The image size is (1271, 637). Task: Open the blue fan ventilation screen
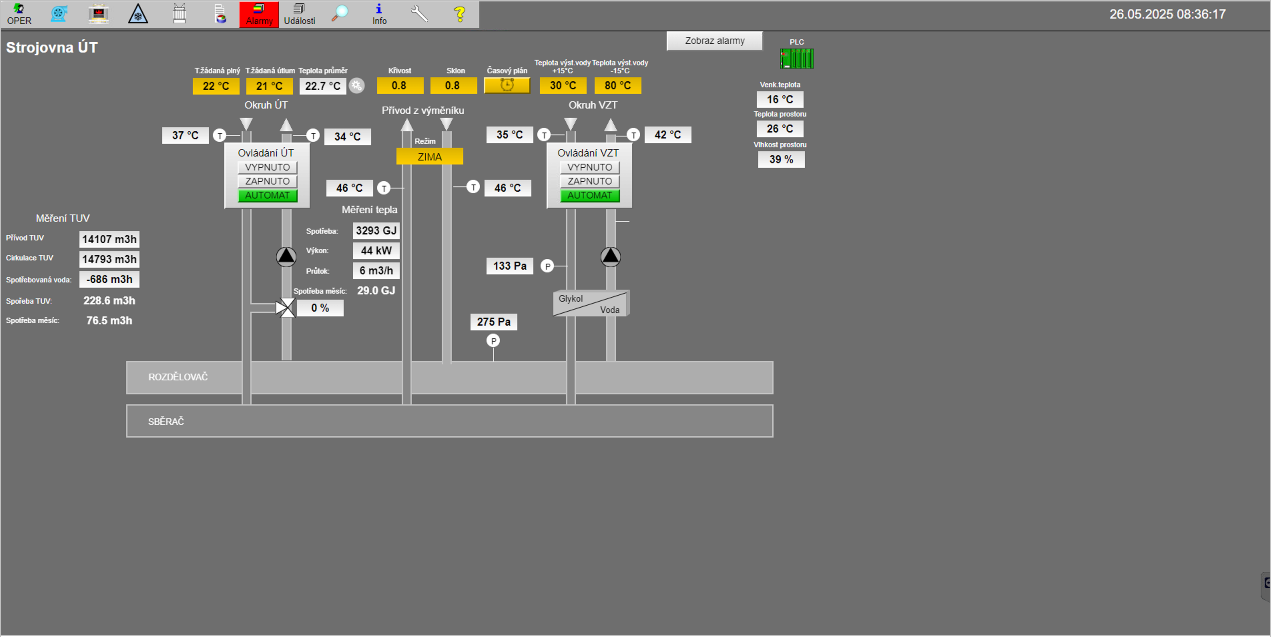tap(59, 13)
